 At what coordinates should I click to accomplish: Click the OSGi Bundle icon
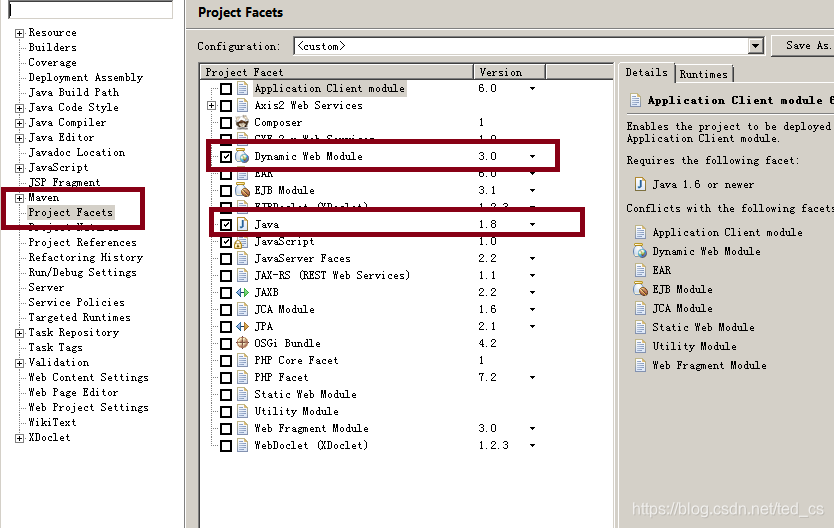[243, 343]
